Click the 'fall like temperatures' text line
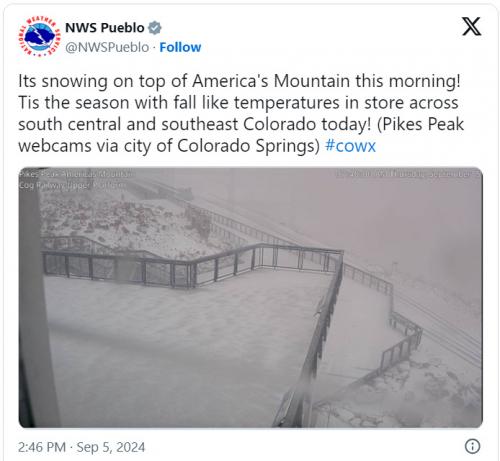Viewport: 500px width, 461px height. 238,102
